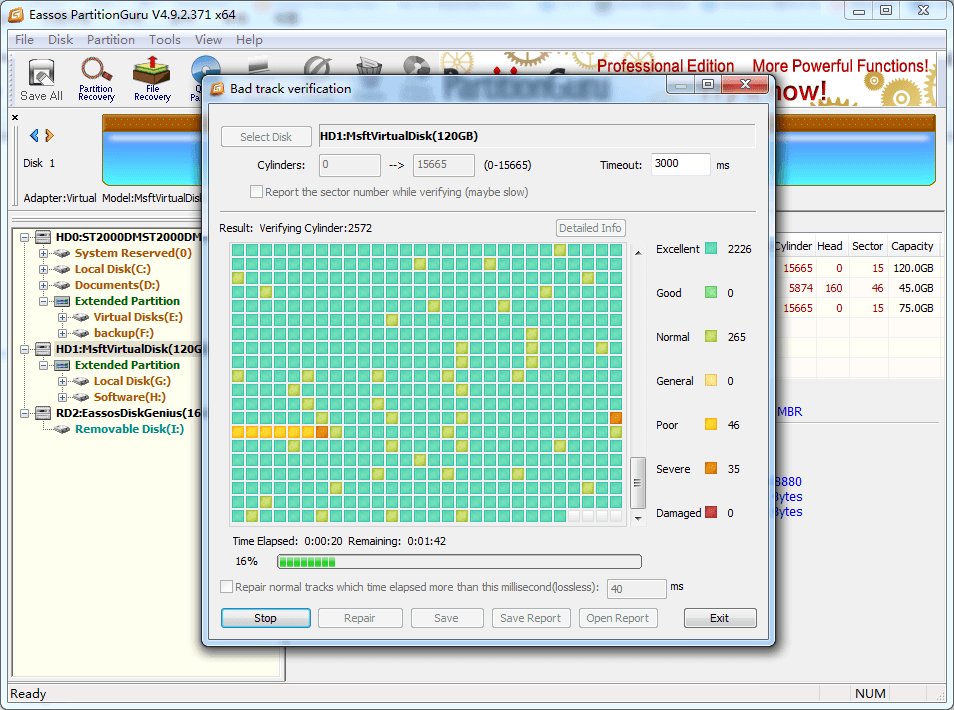Image resolution: width=954 pixels, height=710 pixels.
Task: Click the Local Disk(C:) drive icon
Action: click(62, 269)
